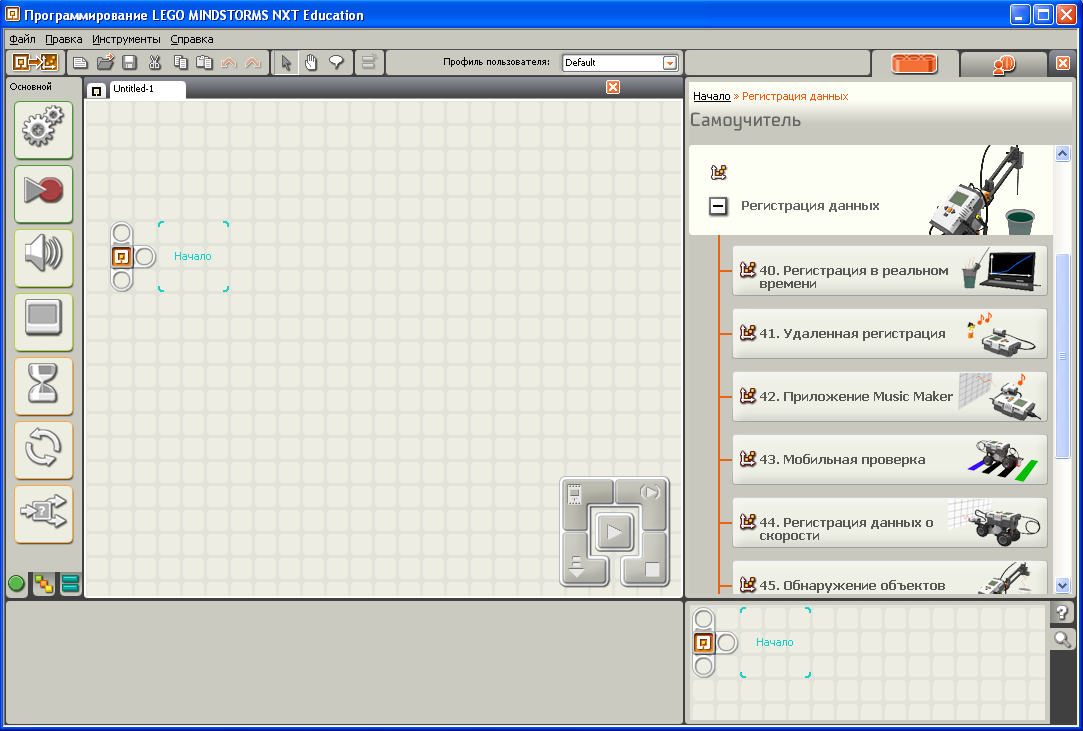Click the icon above Регистрация данных heading

[x=718, y=172]
